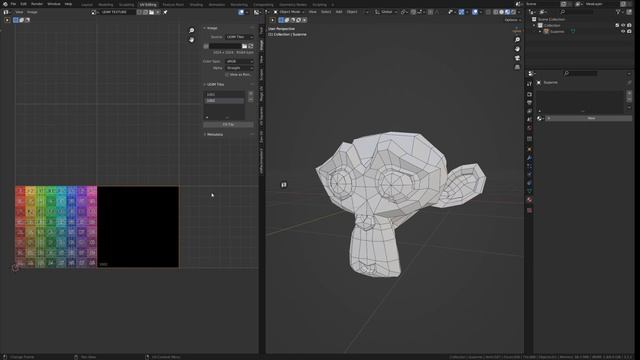Viewport: 640px width, 360px height.
Task: Switch to rendered viewport shading
Action: [x=513, y=12]
